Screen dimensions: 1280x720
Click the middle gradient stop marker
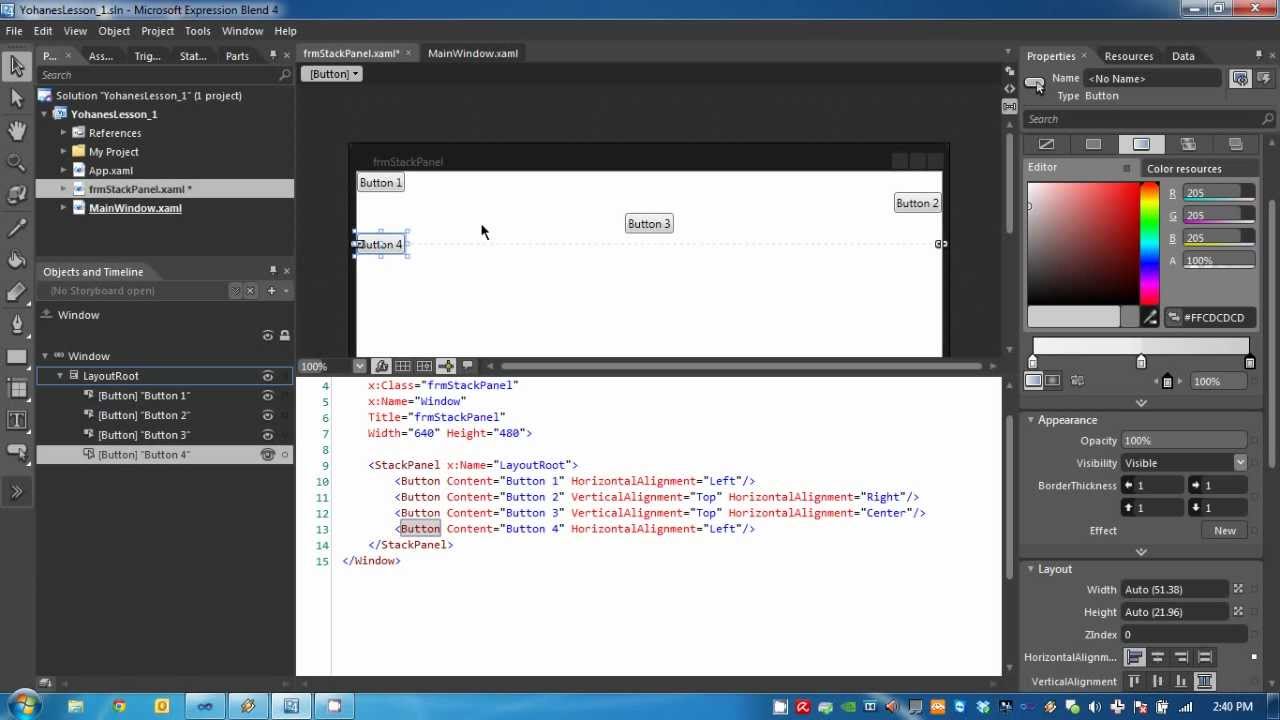(1141, 362)
